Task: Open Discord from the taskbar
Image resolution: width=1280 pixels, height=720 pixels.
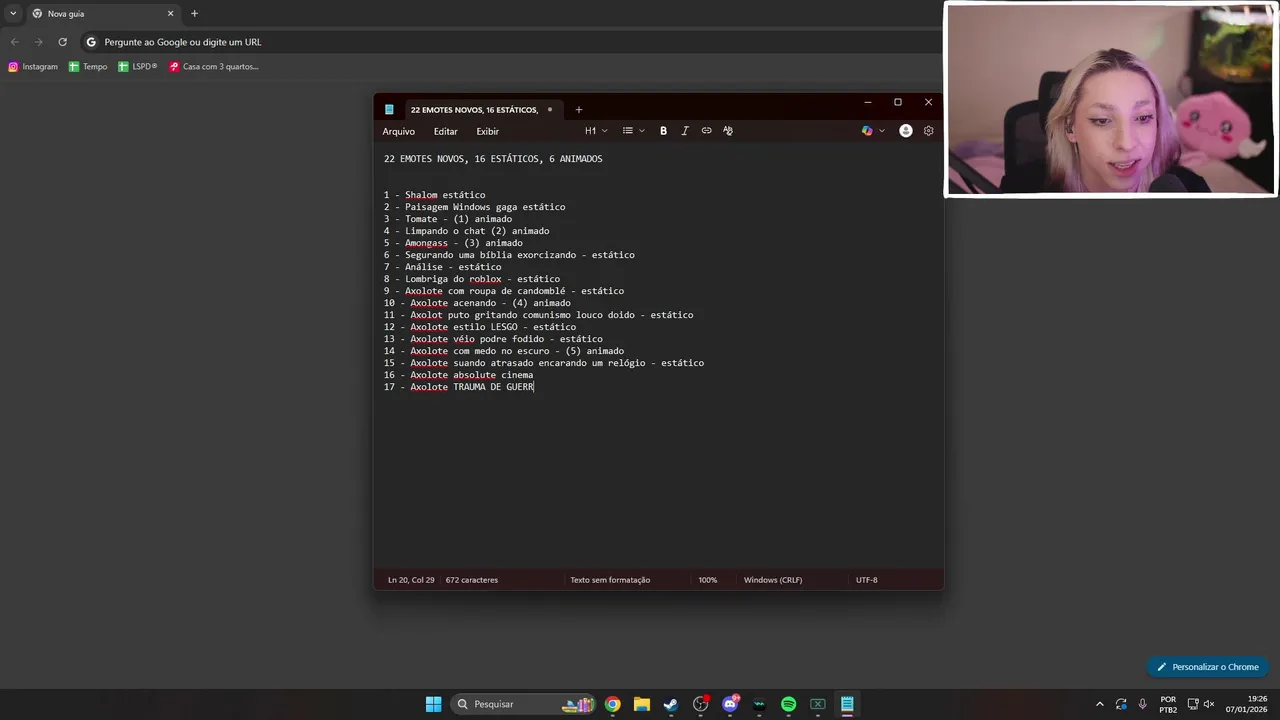Action: click(730, 704)
